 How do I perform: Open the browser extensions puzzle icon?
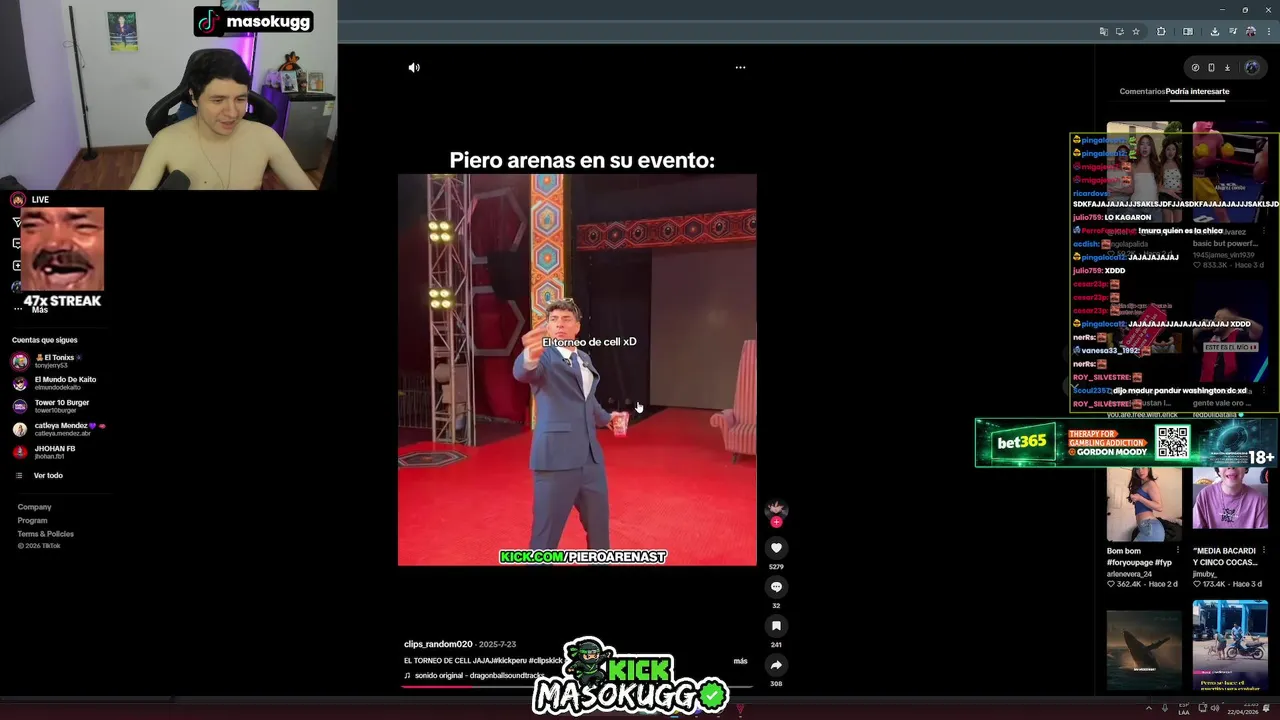[1161, 31]
